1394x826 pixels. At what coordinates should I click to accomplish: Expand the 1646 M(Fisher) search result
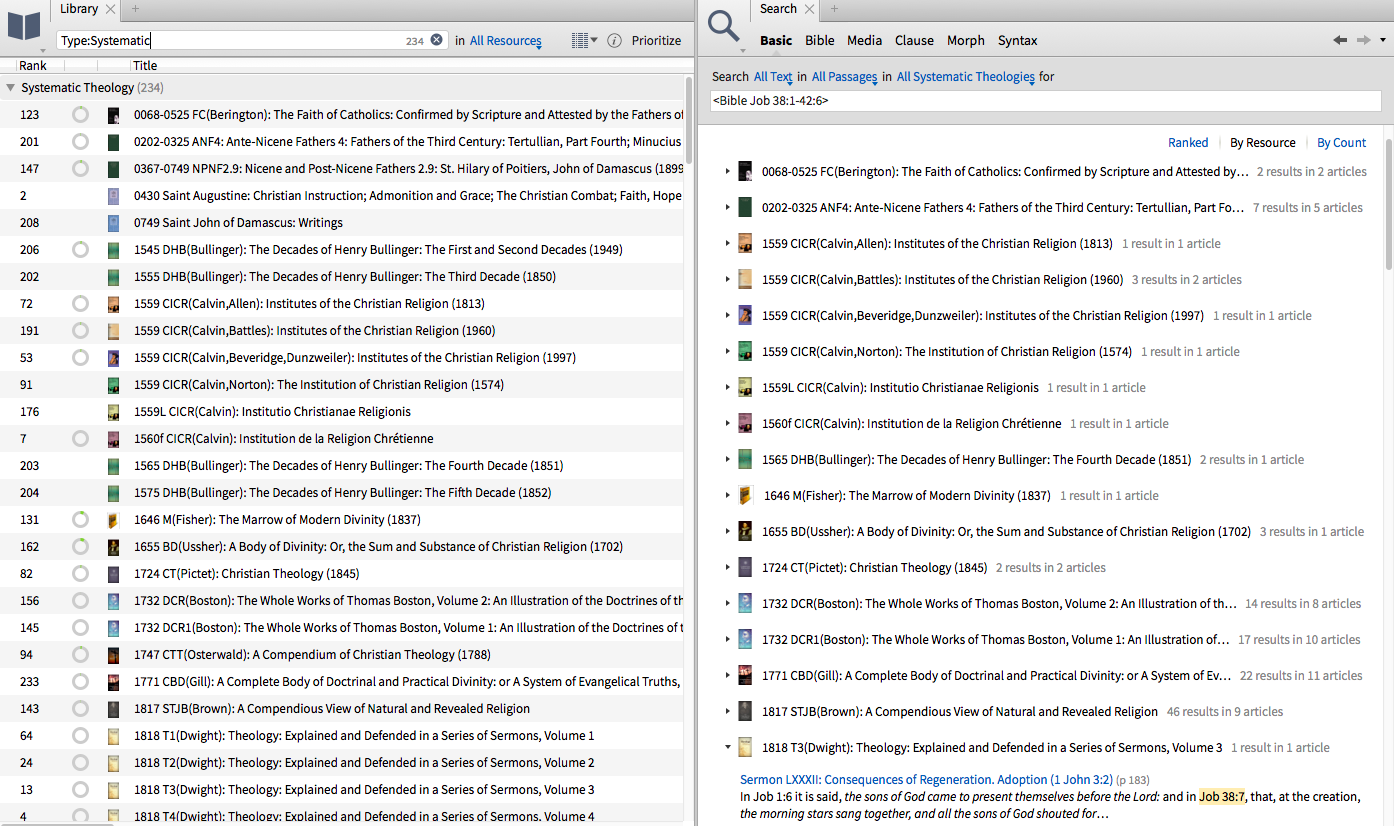(728, 496)
